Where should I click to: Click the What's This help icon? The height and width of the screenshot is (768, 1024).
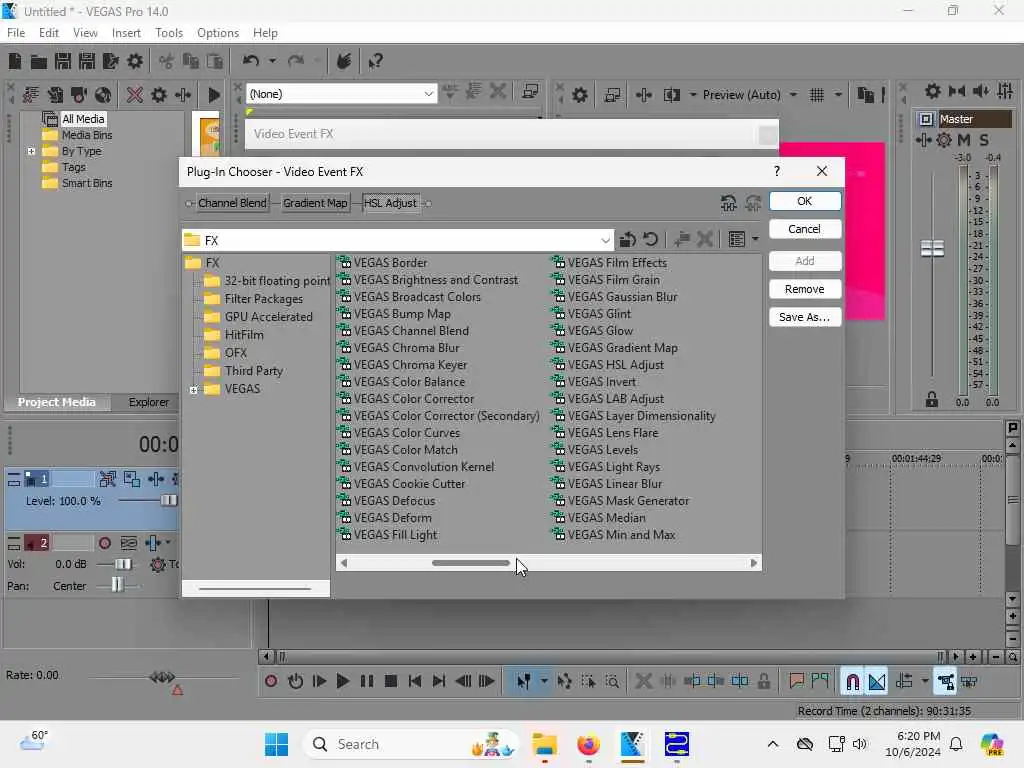point(376,61)
